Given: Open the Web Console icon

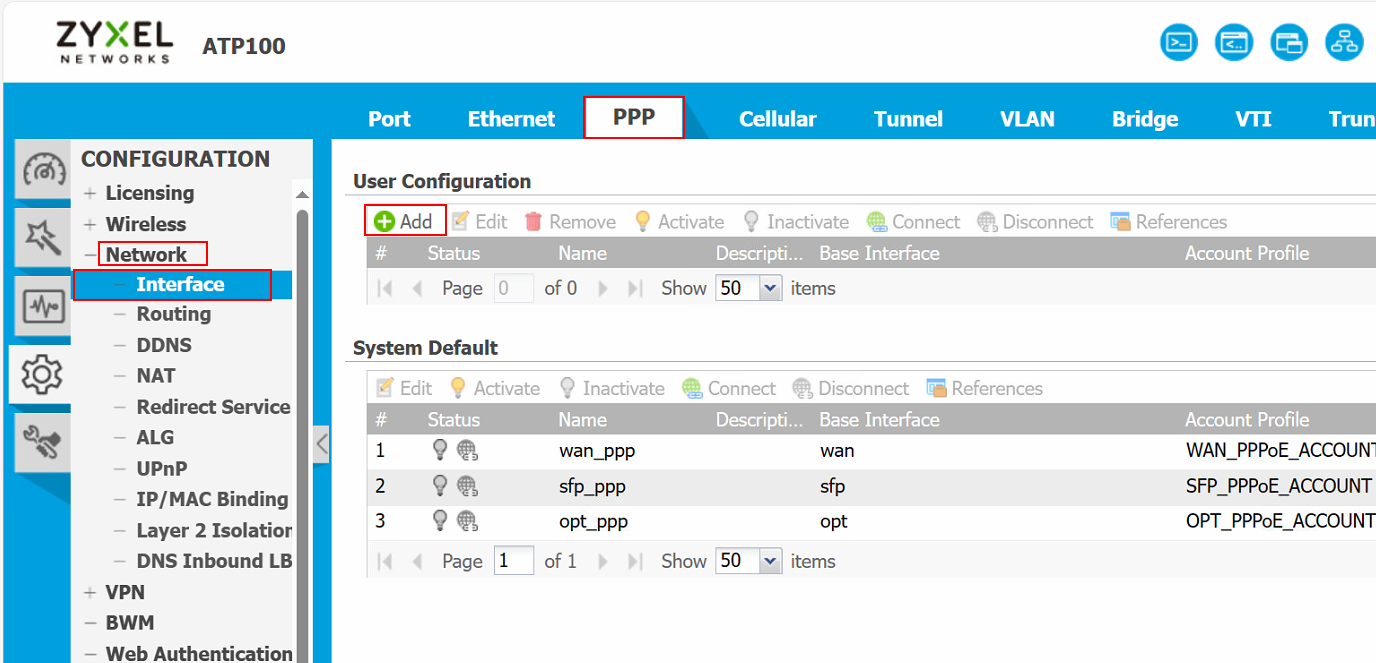Looking at the screenshot, I should pos(1179,42).
